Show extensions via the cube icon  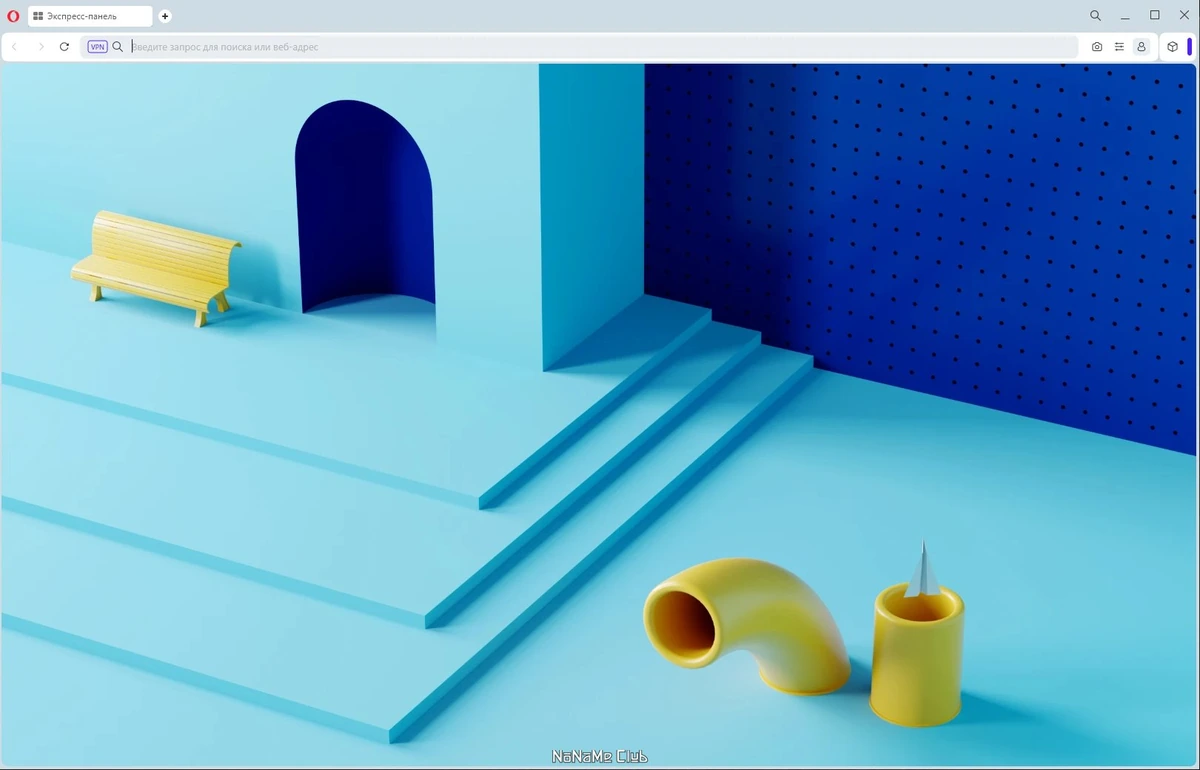click(x=1172, y=47)
